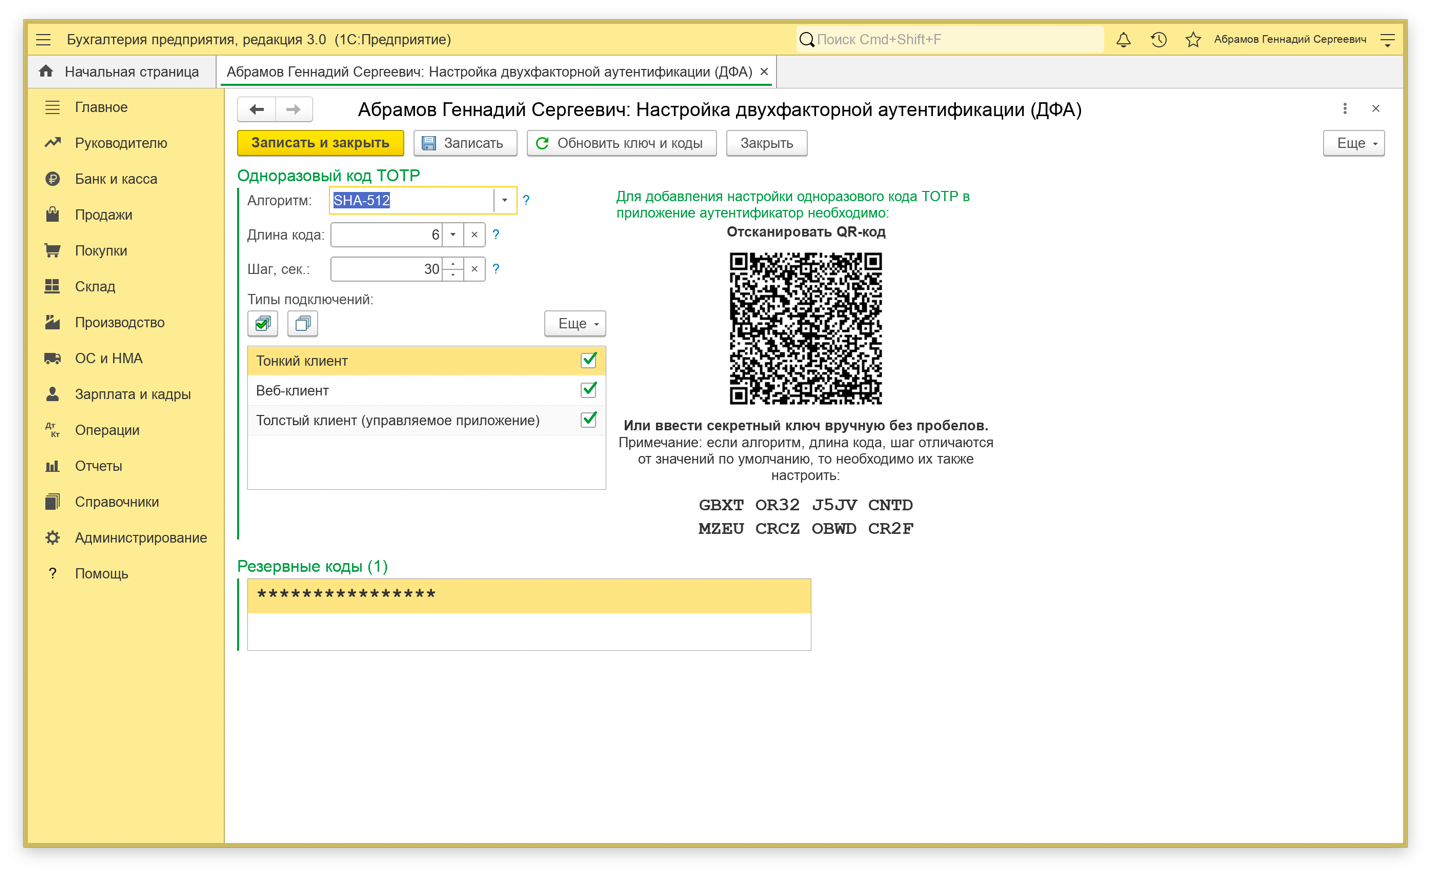
Task: Click the Резервные коды (1) heading
Action: [312, 567]
